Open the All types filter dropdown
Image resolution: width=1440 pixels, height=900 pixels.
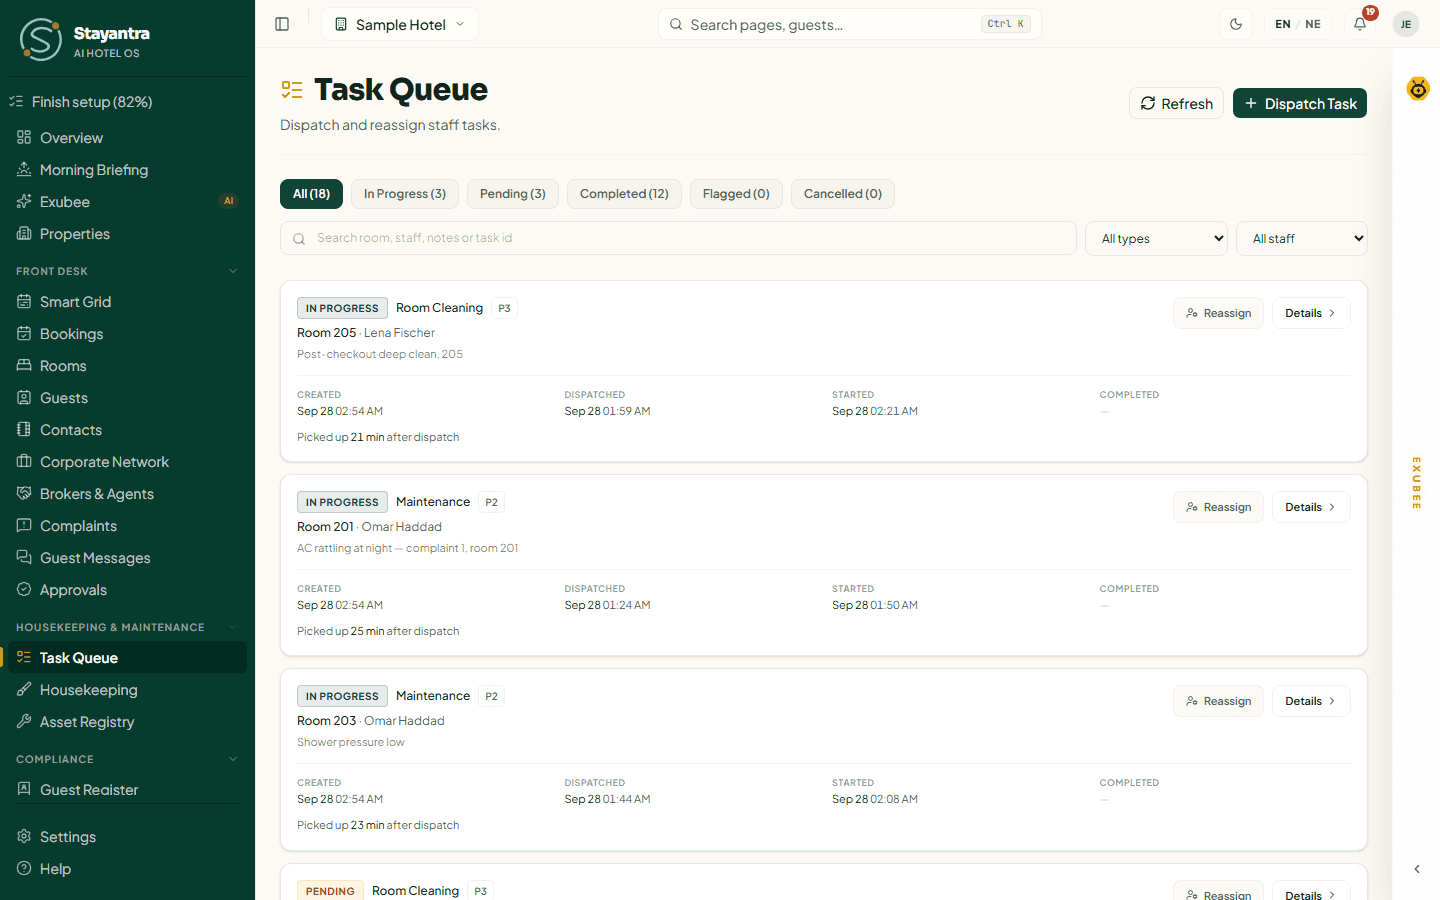coord(1156,238)
